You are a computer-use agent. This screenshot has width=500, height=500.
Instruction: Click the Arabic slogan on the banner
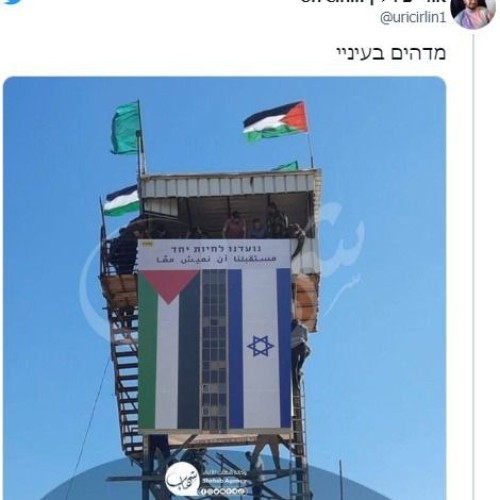pyautogui.click(x=215, y=260)
